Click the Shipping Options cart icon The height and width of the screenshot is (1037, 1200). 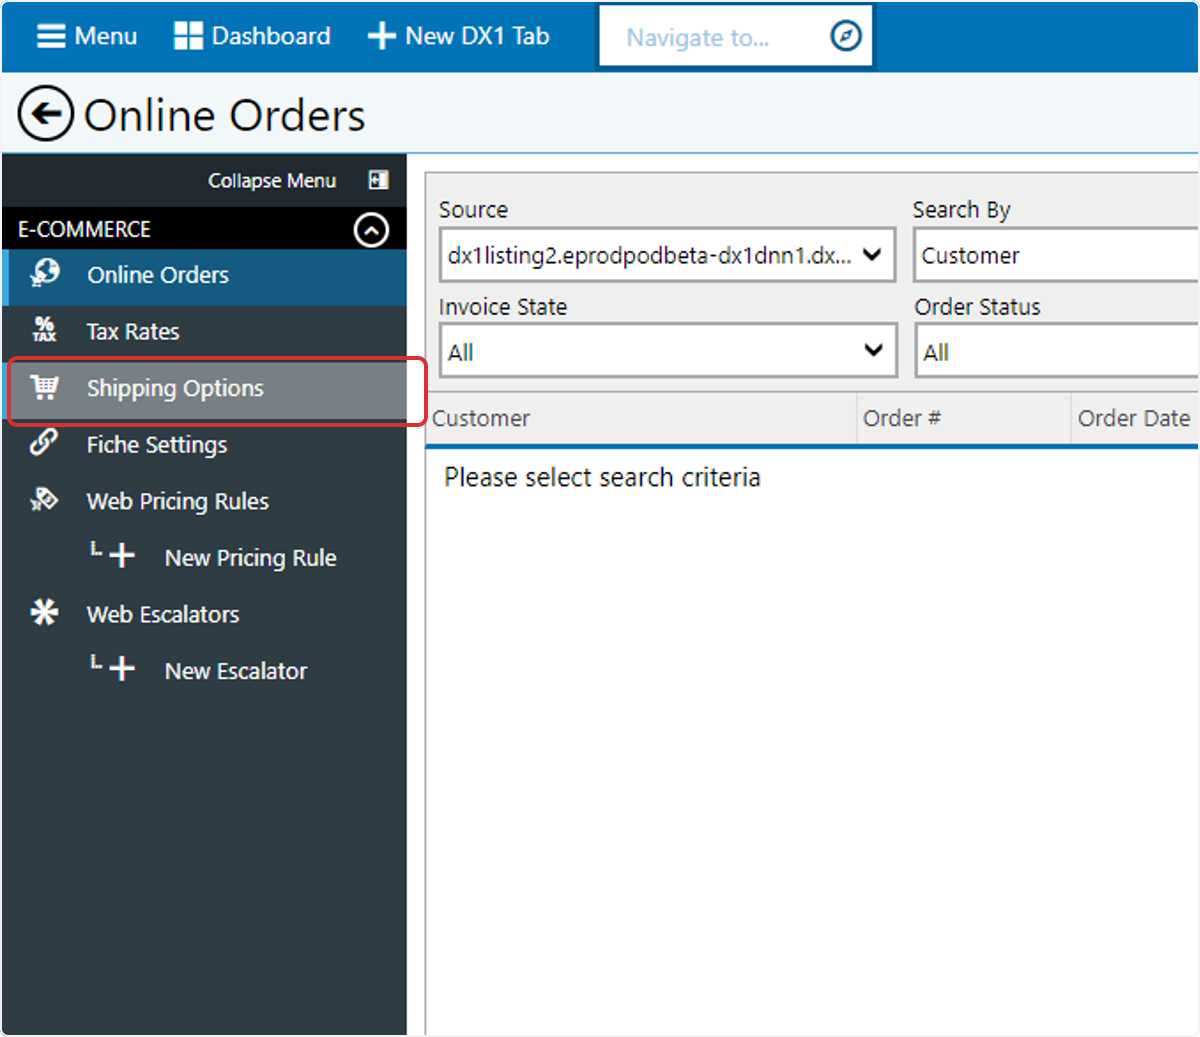pyautogui.click(x=44, y=387)
